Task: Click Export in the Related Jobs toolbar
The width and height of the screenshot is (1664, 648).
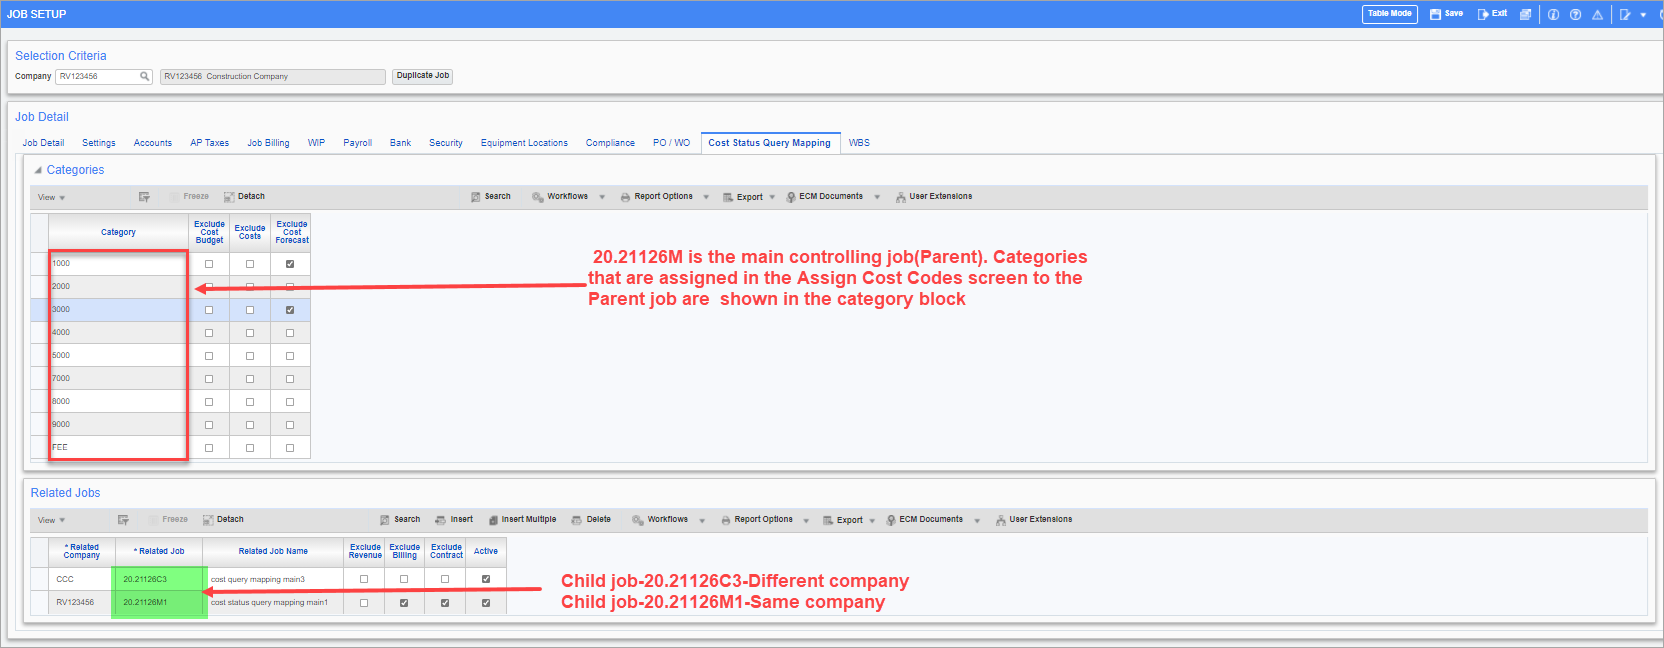Action: (843, 520)
